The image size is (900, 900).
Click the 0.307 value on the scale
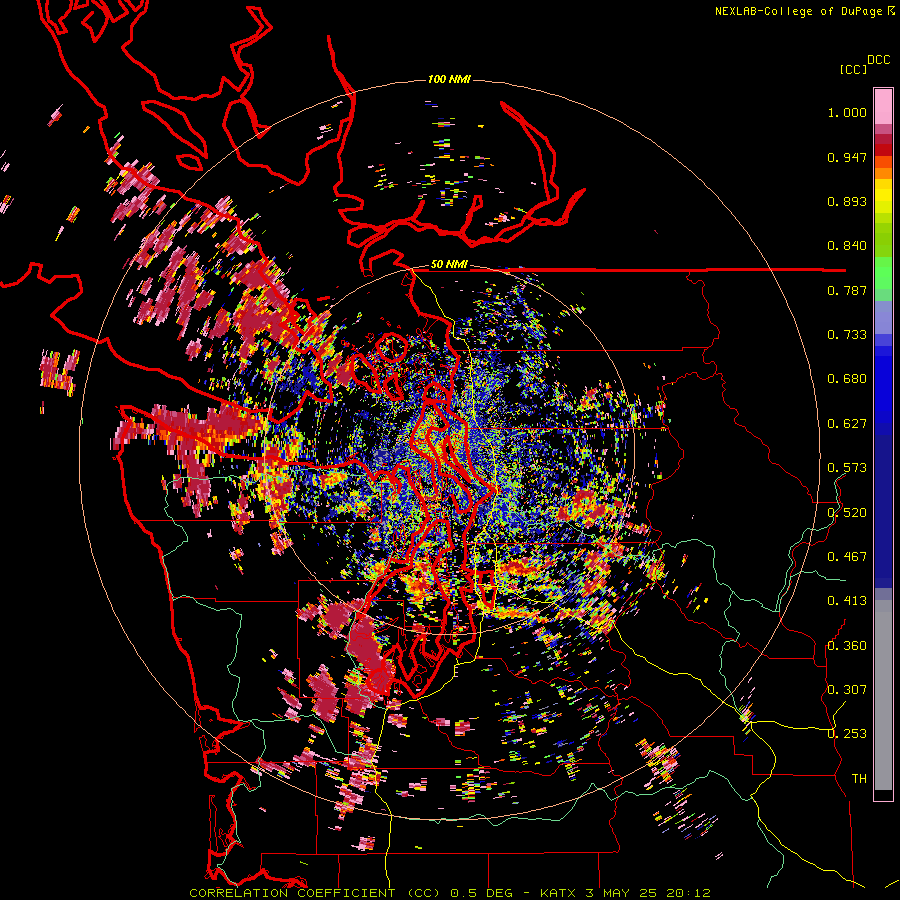[x=847, y=689]
